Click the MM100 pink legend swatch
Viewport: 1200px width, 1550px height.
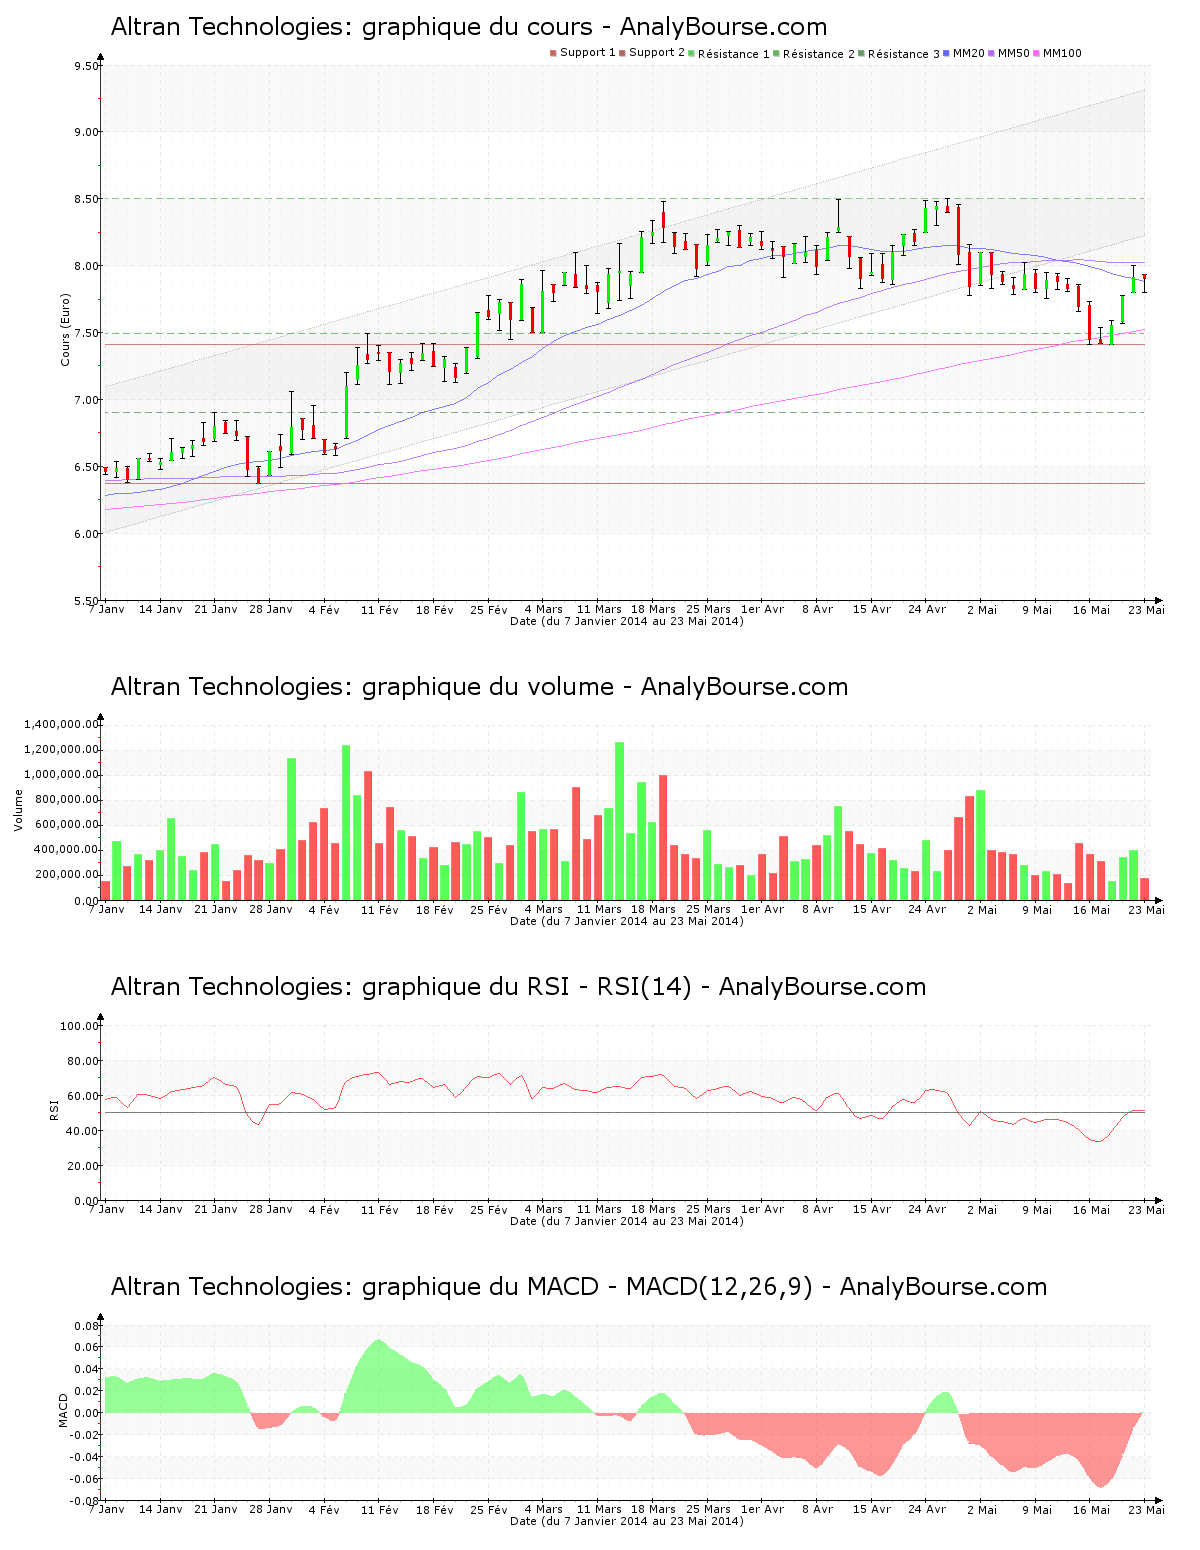[1036, 53]
